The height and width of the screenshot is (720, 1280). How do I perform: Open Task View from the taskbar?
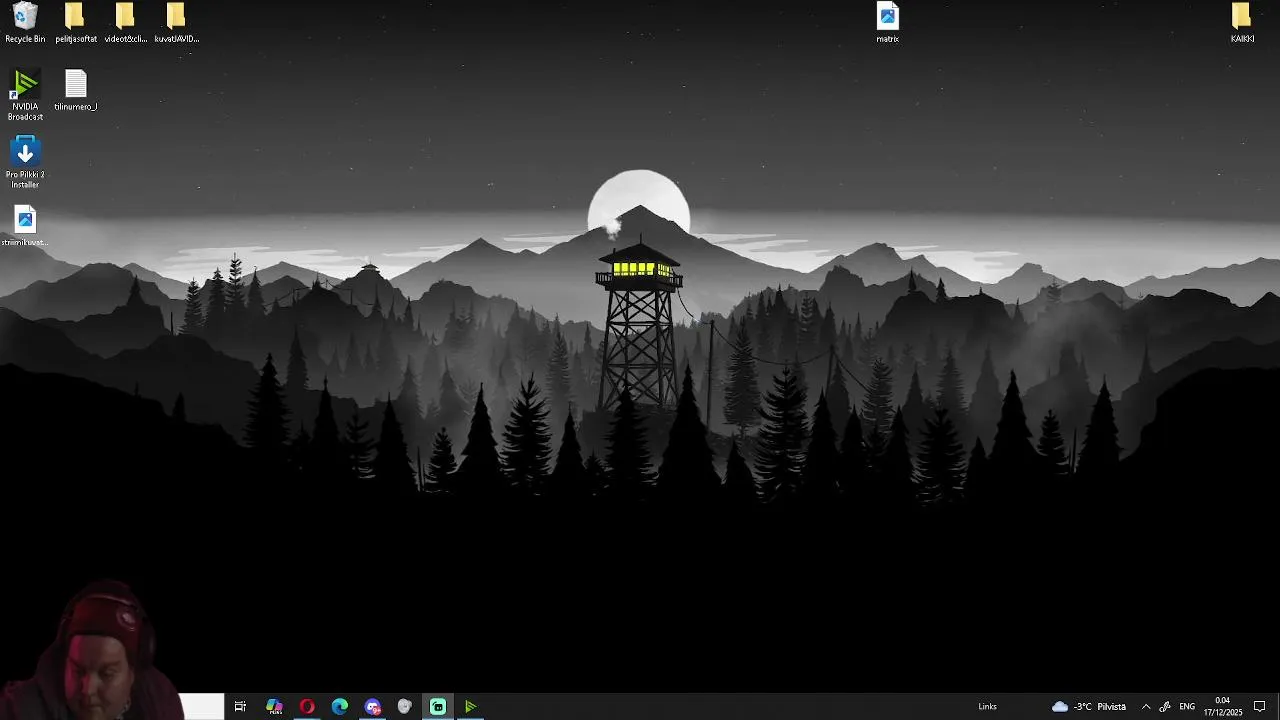(x=240, y=707)
